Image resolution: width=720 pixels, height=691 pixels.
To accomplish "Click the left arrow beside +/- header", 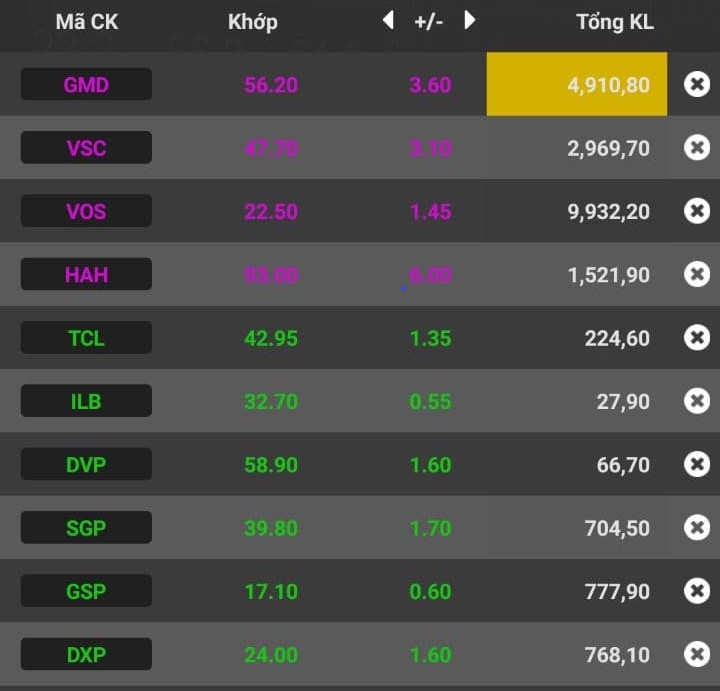I will point(388,20).
